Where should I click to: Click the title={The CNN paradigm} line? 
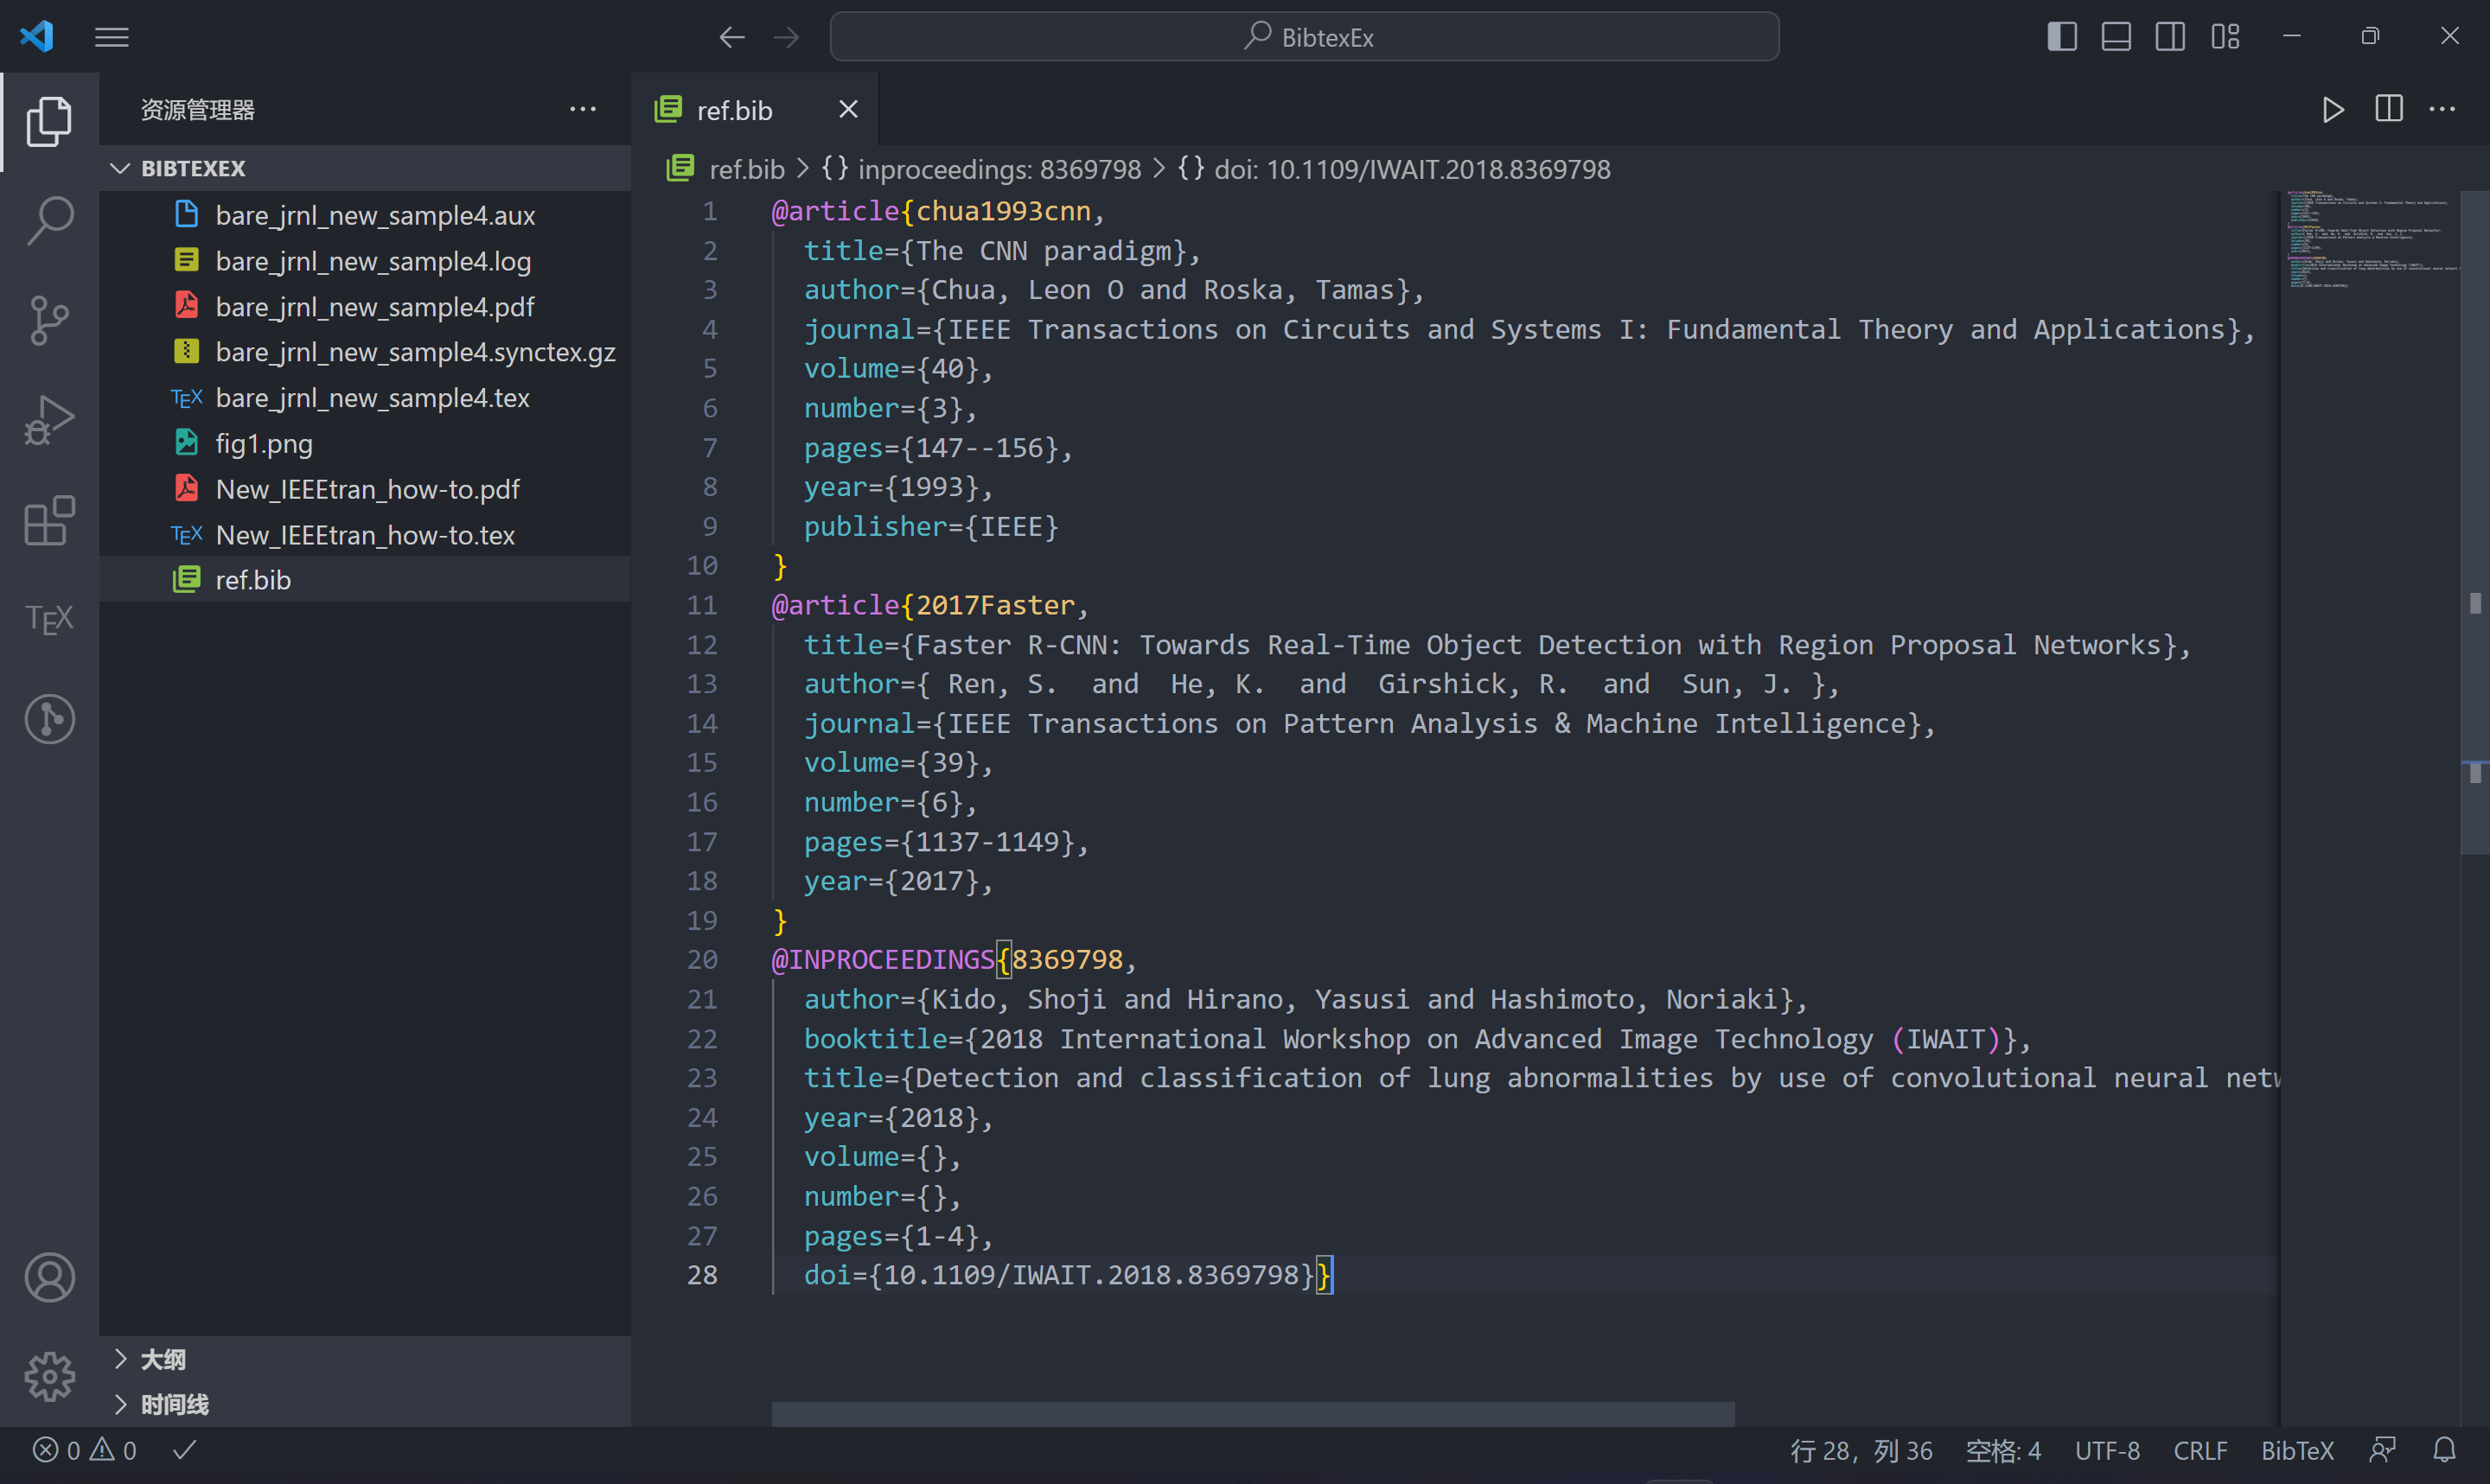[1002, 250]
